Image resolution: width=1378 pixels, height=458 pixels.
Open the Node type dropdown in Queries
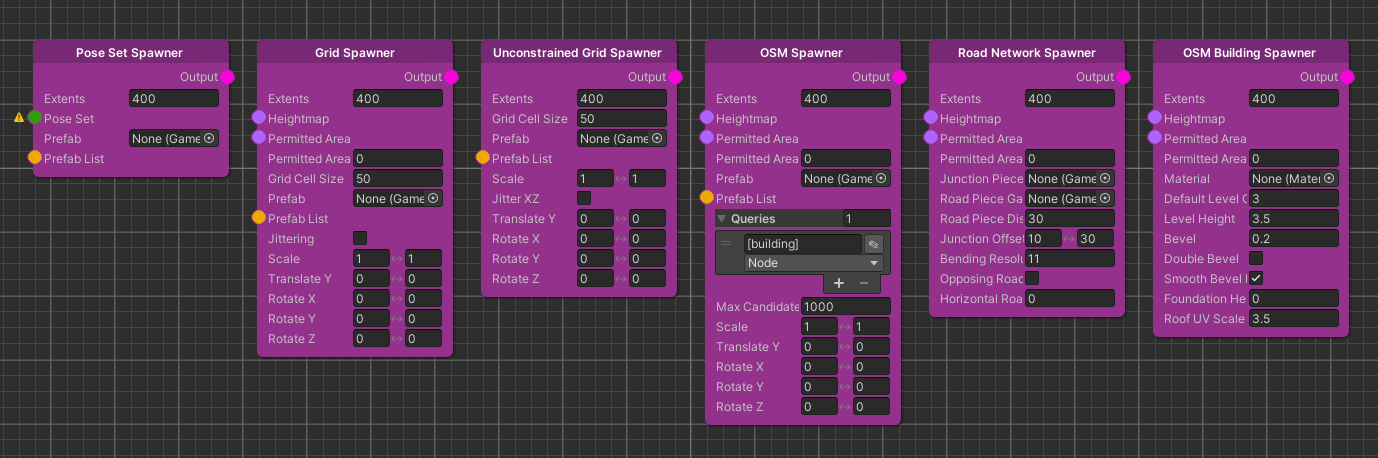(x=813, y=263)
